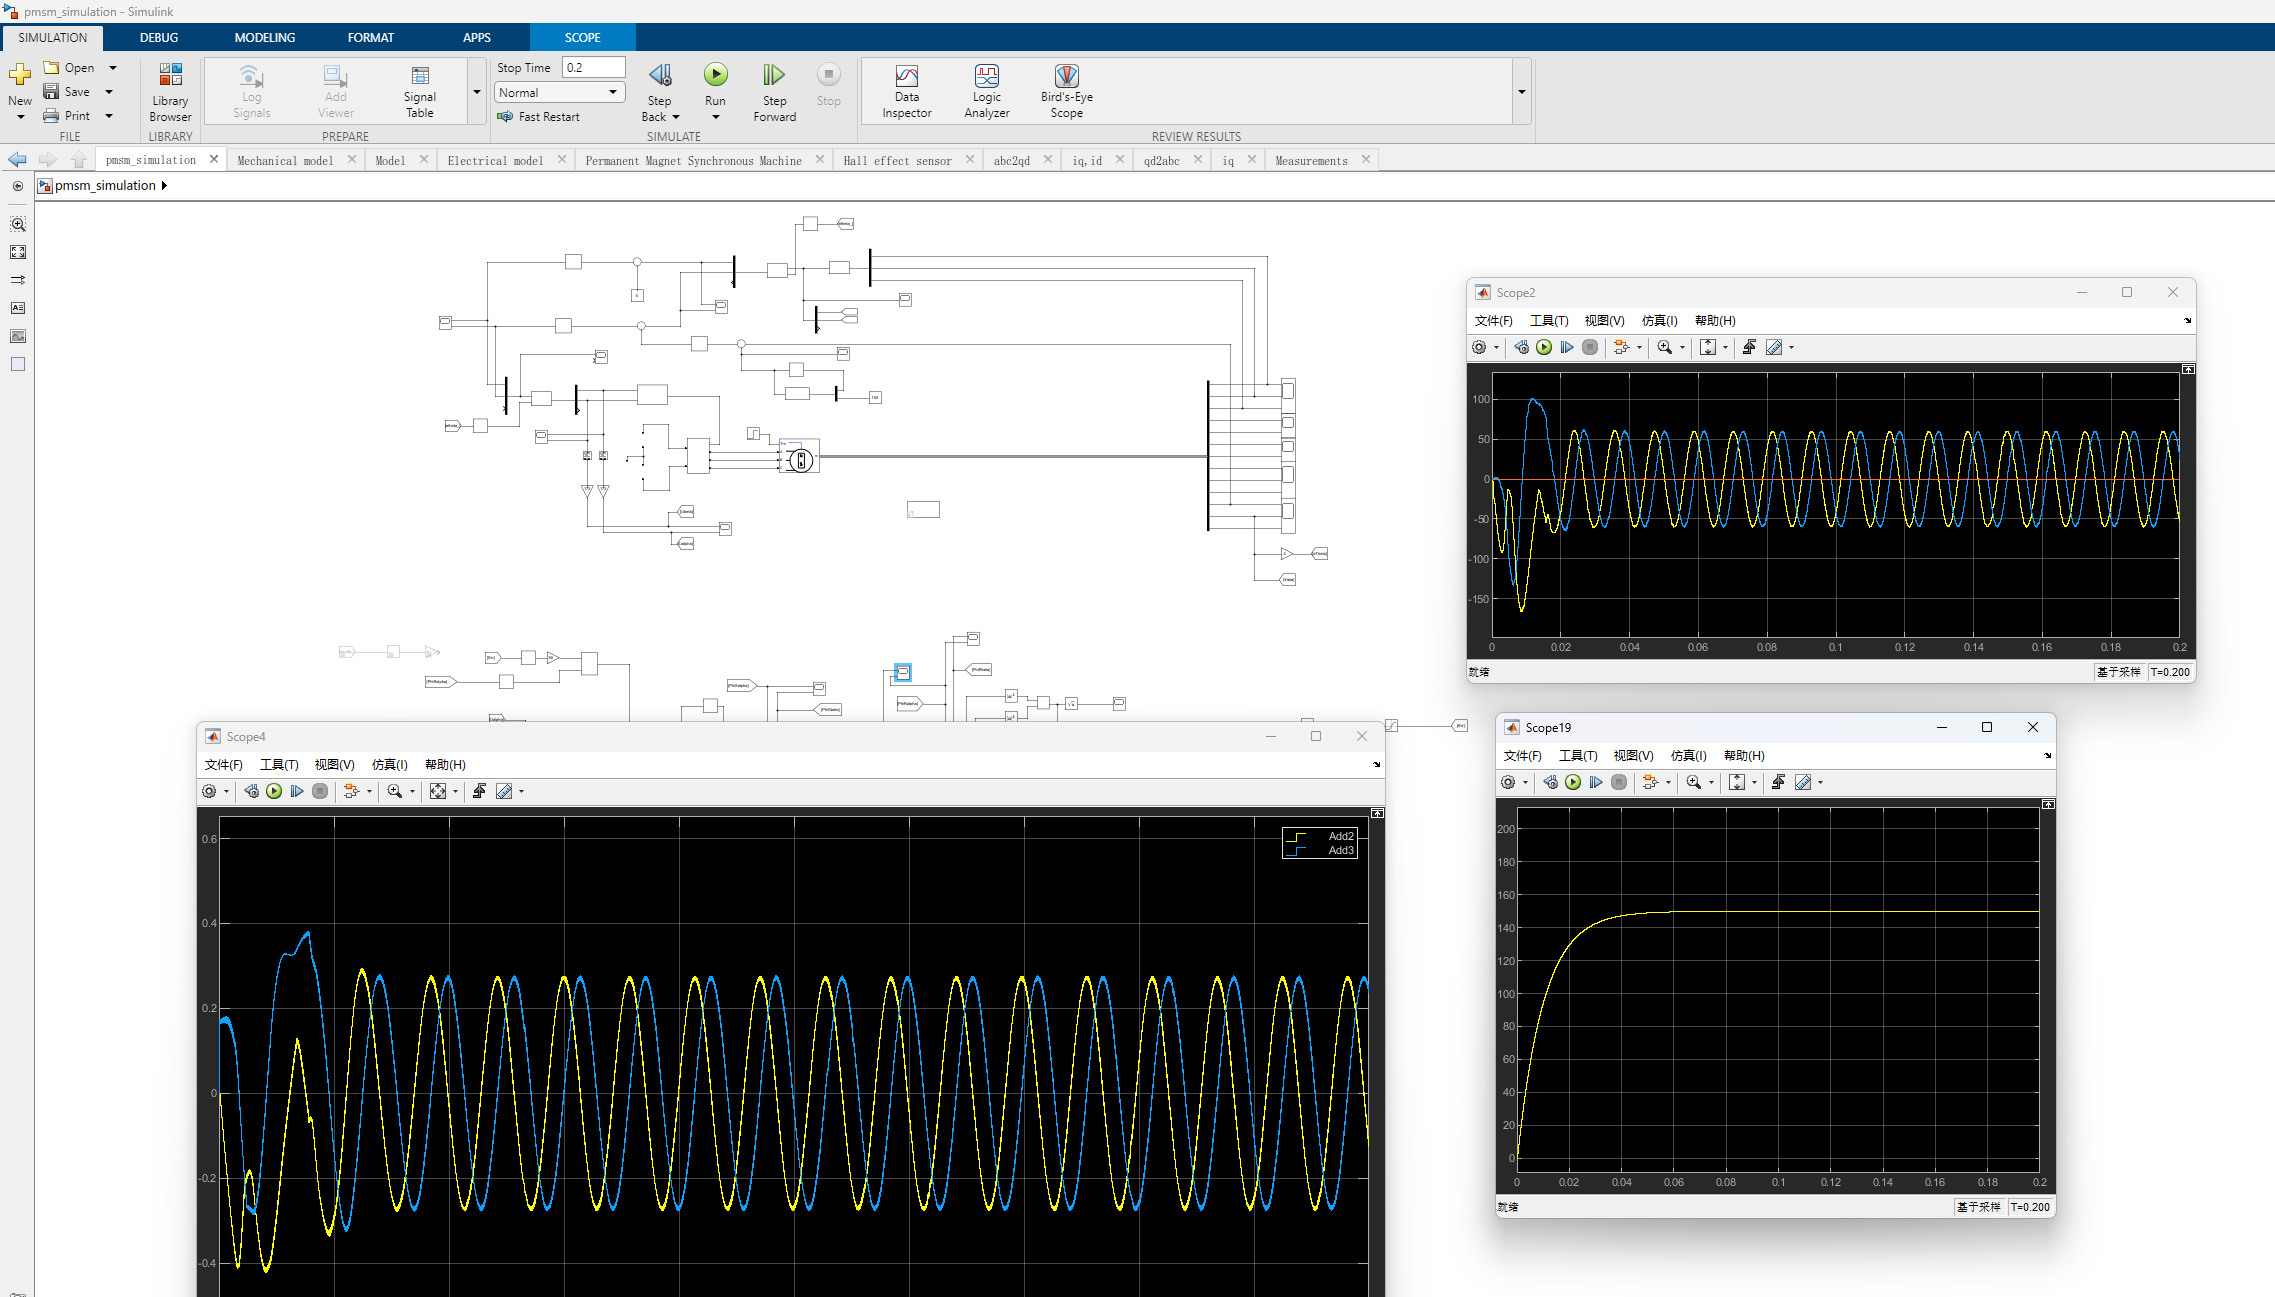Click the Stop Time input field
The height and width of the screenshot is (1297, 2275).
(593, 68)
